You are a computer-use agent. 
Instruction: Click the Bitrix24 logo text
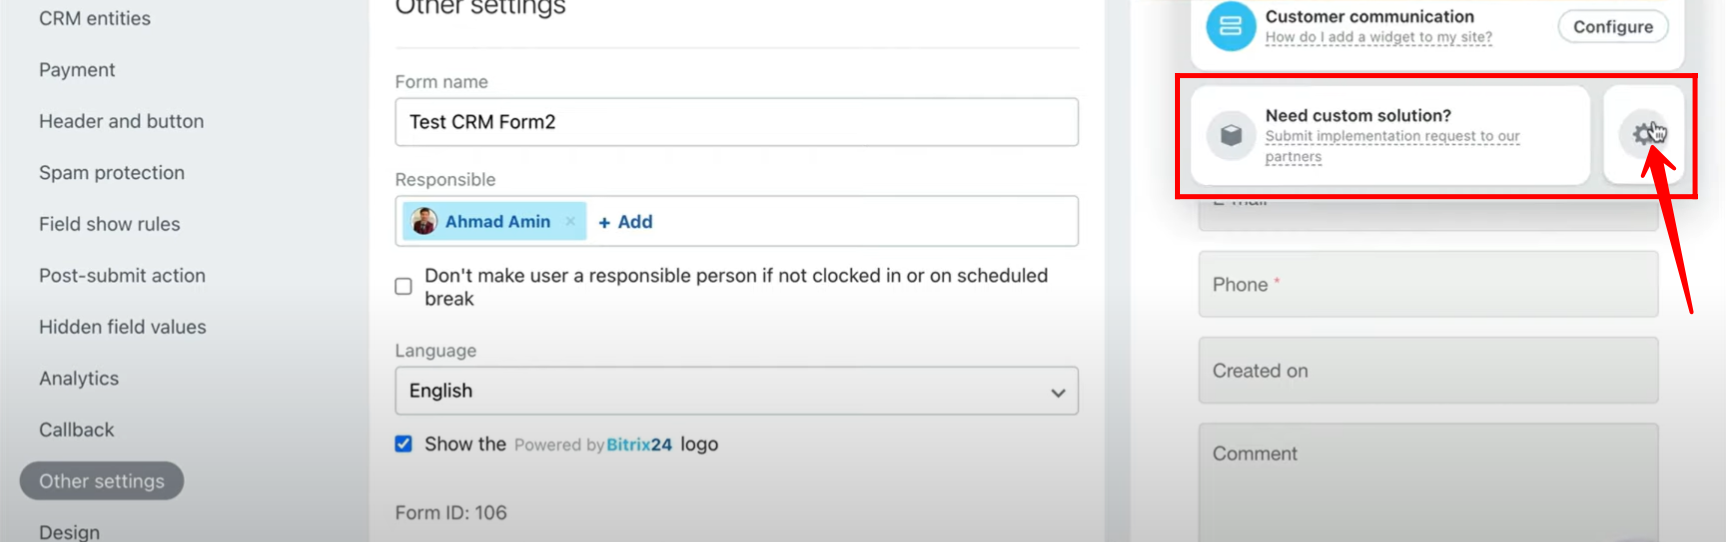coord(639,445)
